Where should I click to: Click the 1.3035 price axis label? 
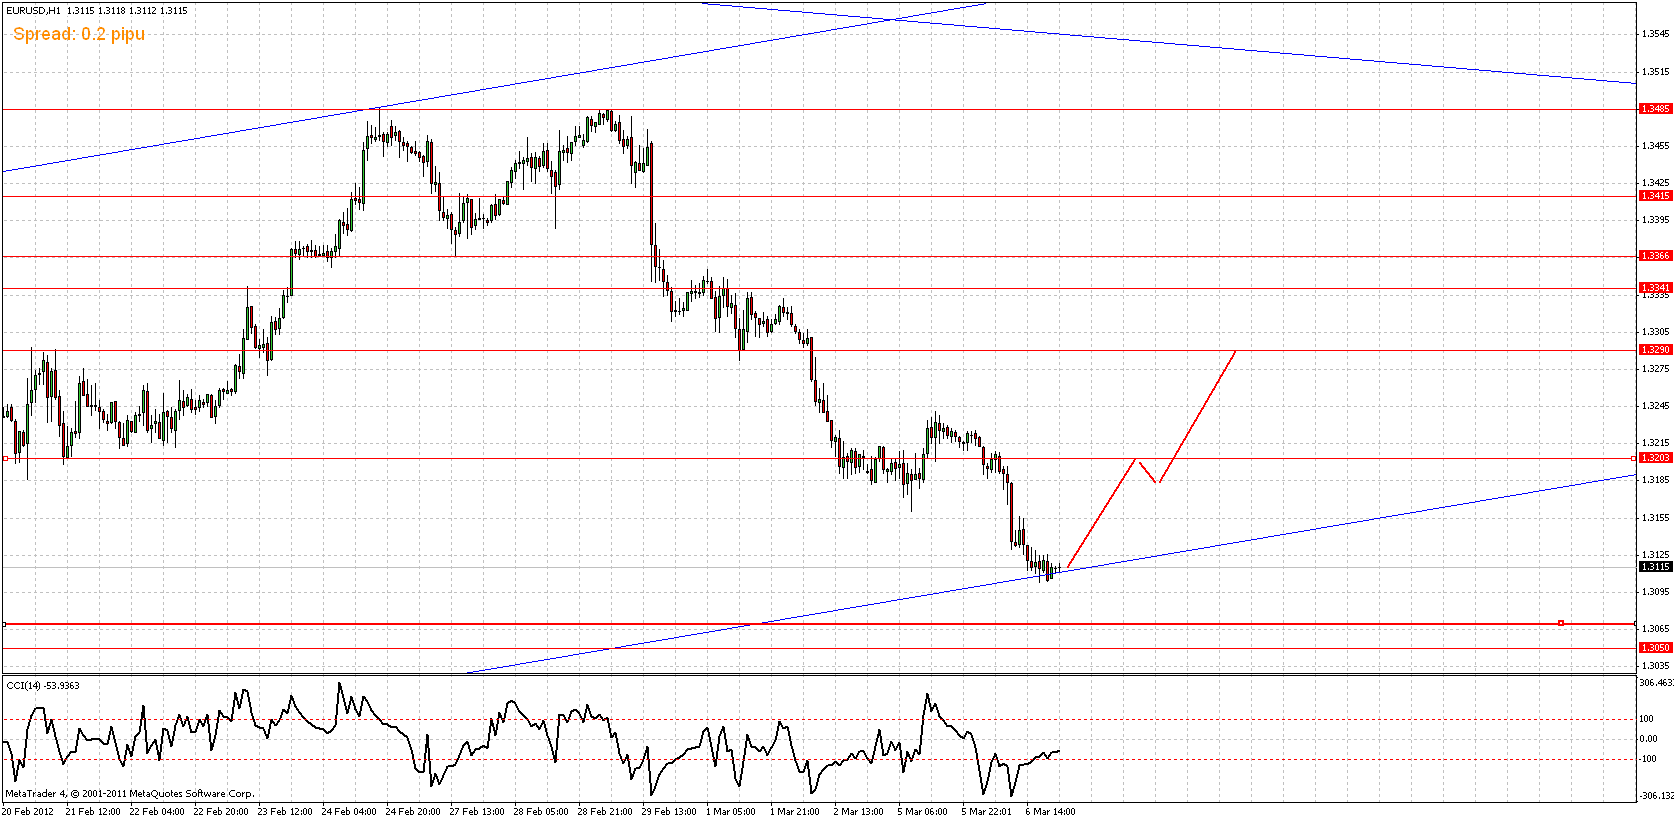[1656, 666]
